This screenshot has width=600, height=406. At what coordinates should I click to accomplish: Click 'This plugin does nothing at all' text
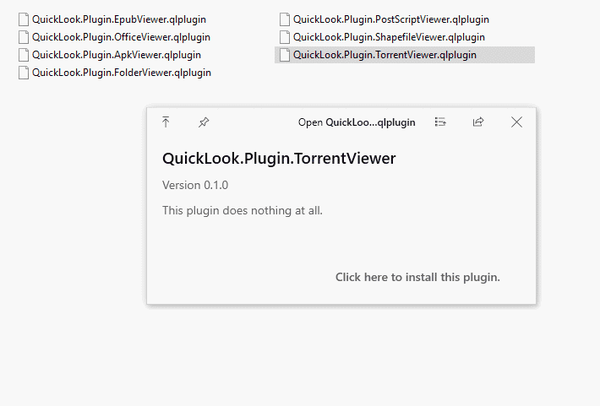tap(242, 210)
